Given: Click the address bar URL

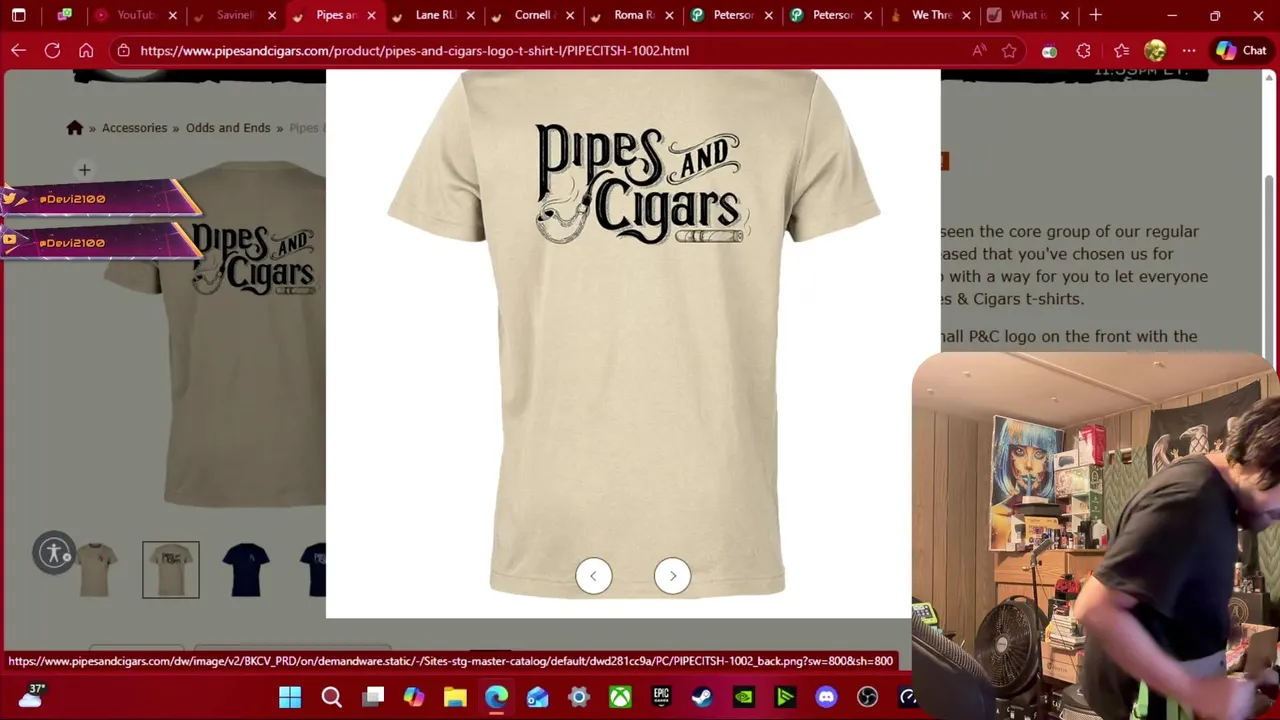Looking at the screenshot, I should (414, 50).
